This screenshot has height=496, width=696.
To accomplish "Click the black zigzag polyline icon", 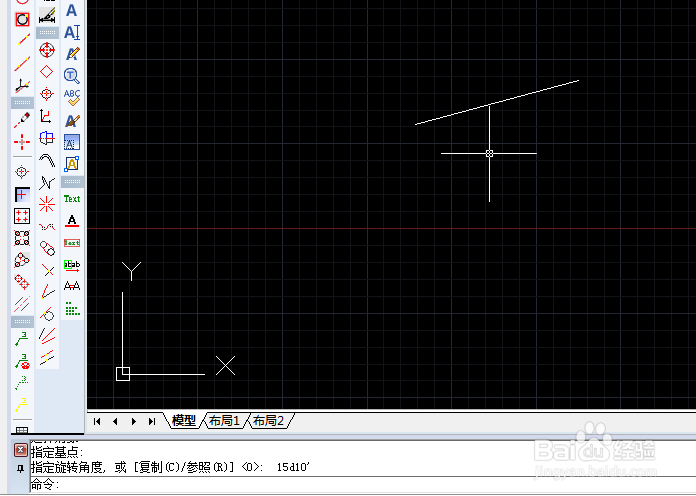I will [x=47, y=183].
